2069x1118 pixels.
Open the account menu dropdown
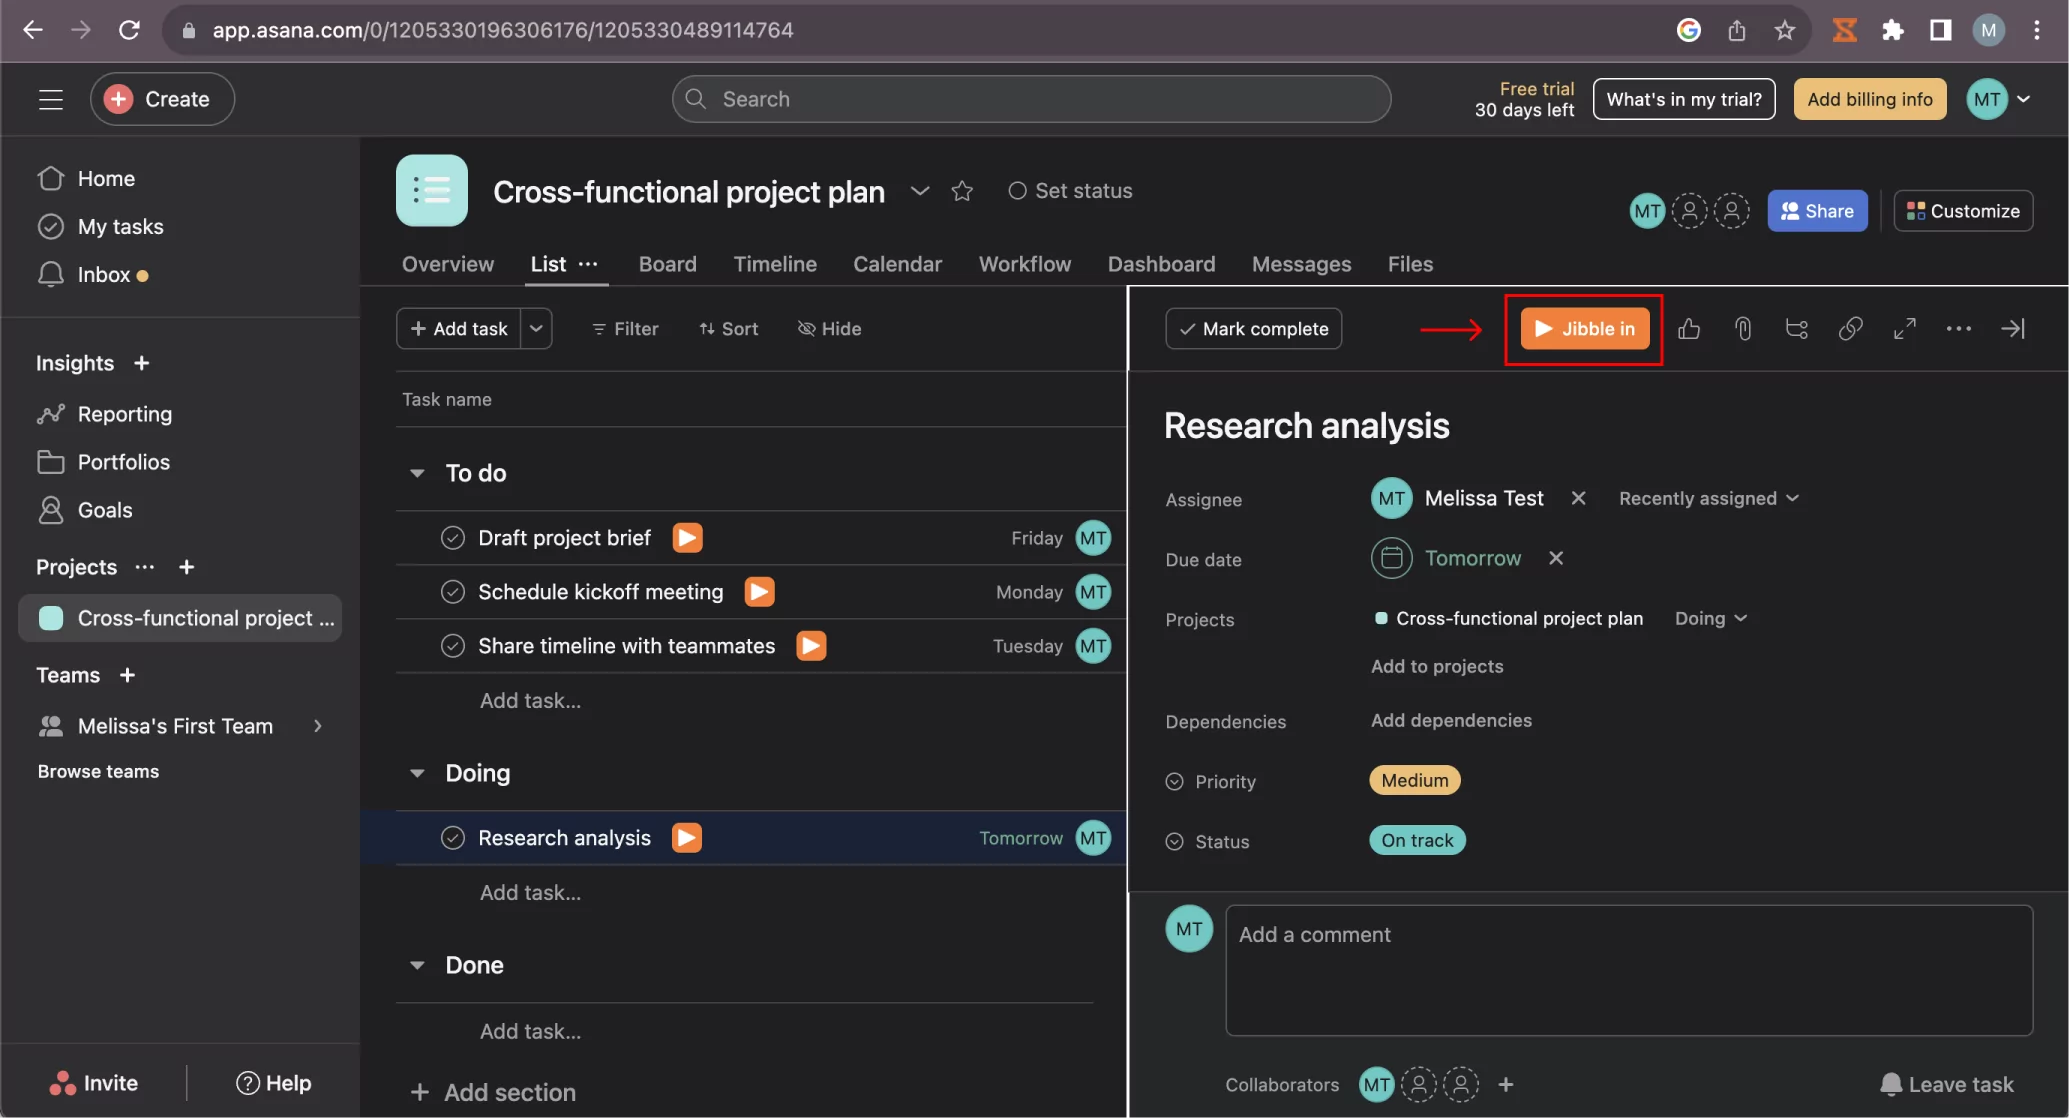pyautogui.click(x=1999, y=99)
